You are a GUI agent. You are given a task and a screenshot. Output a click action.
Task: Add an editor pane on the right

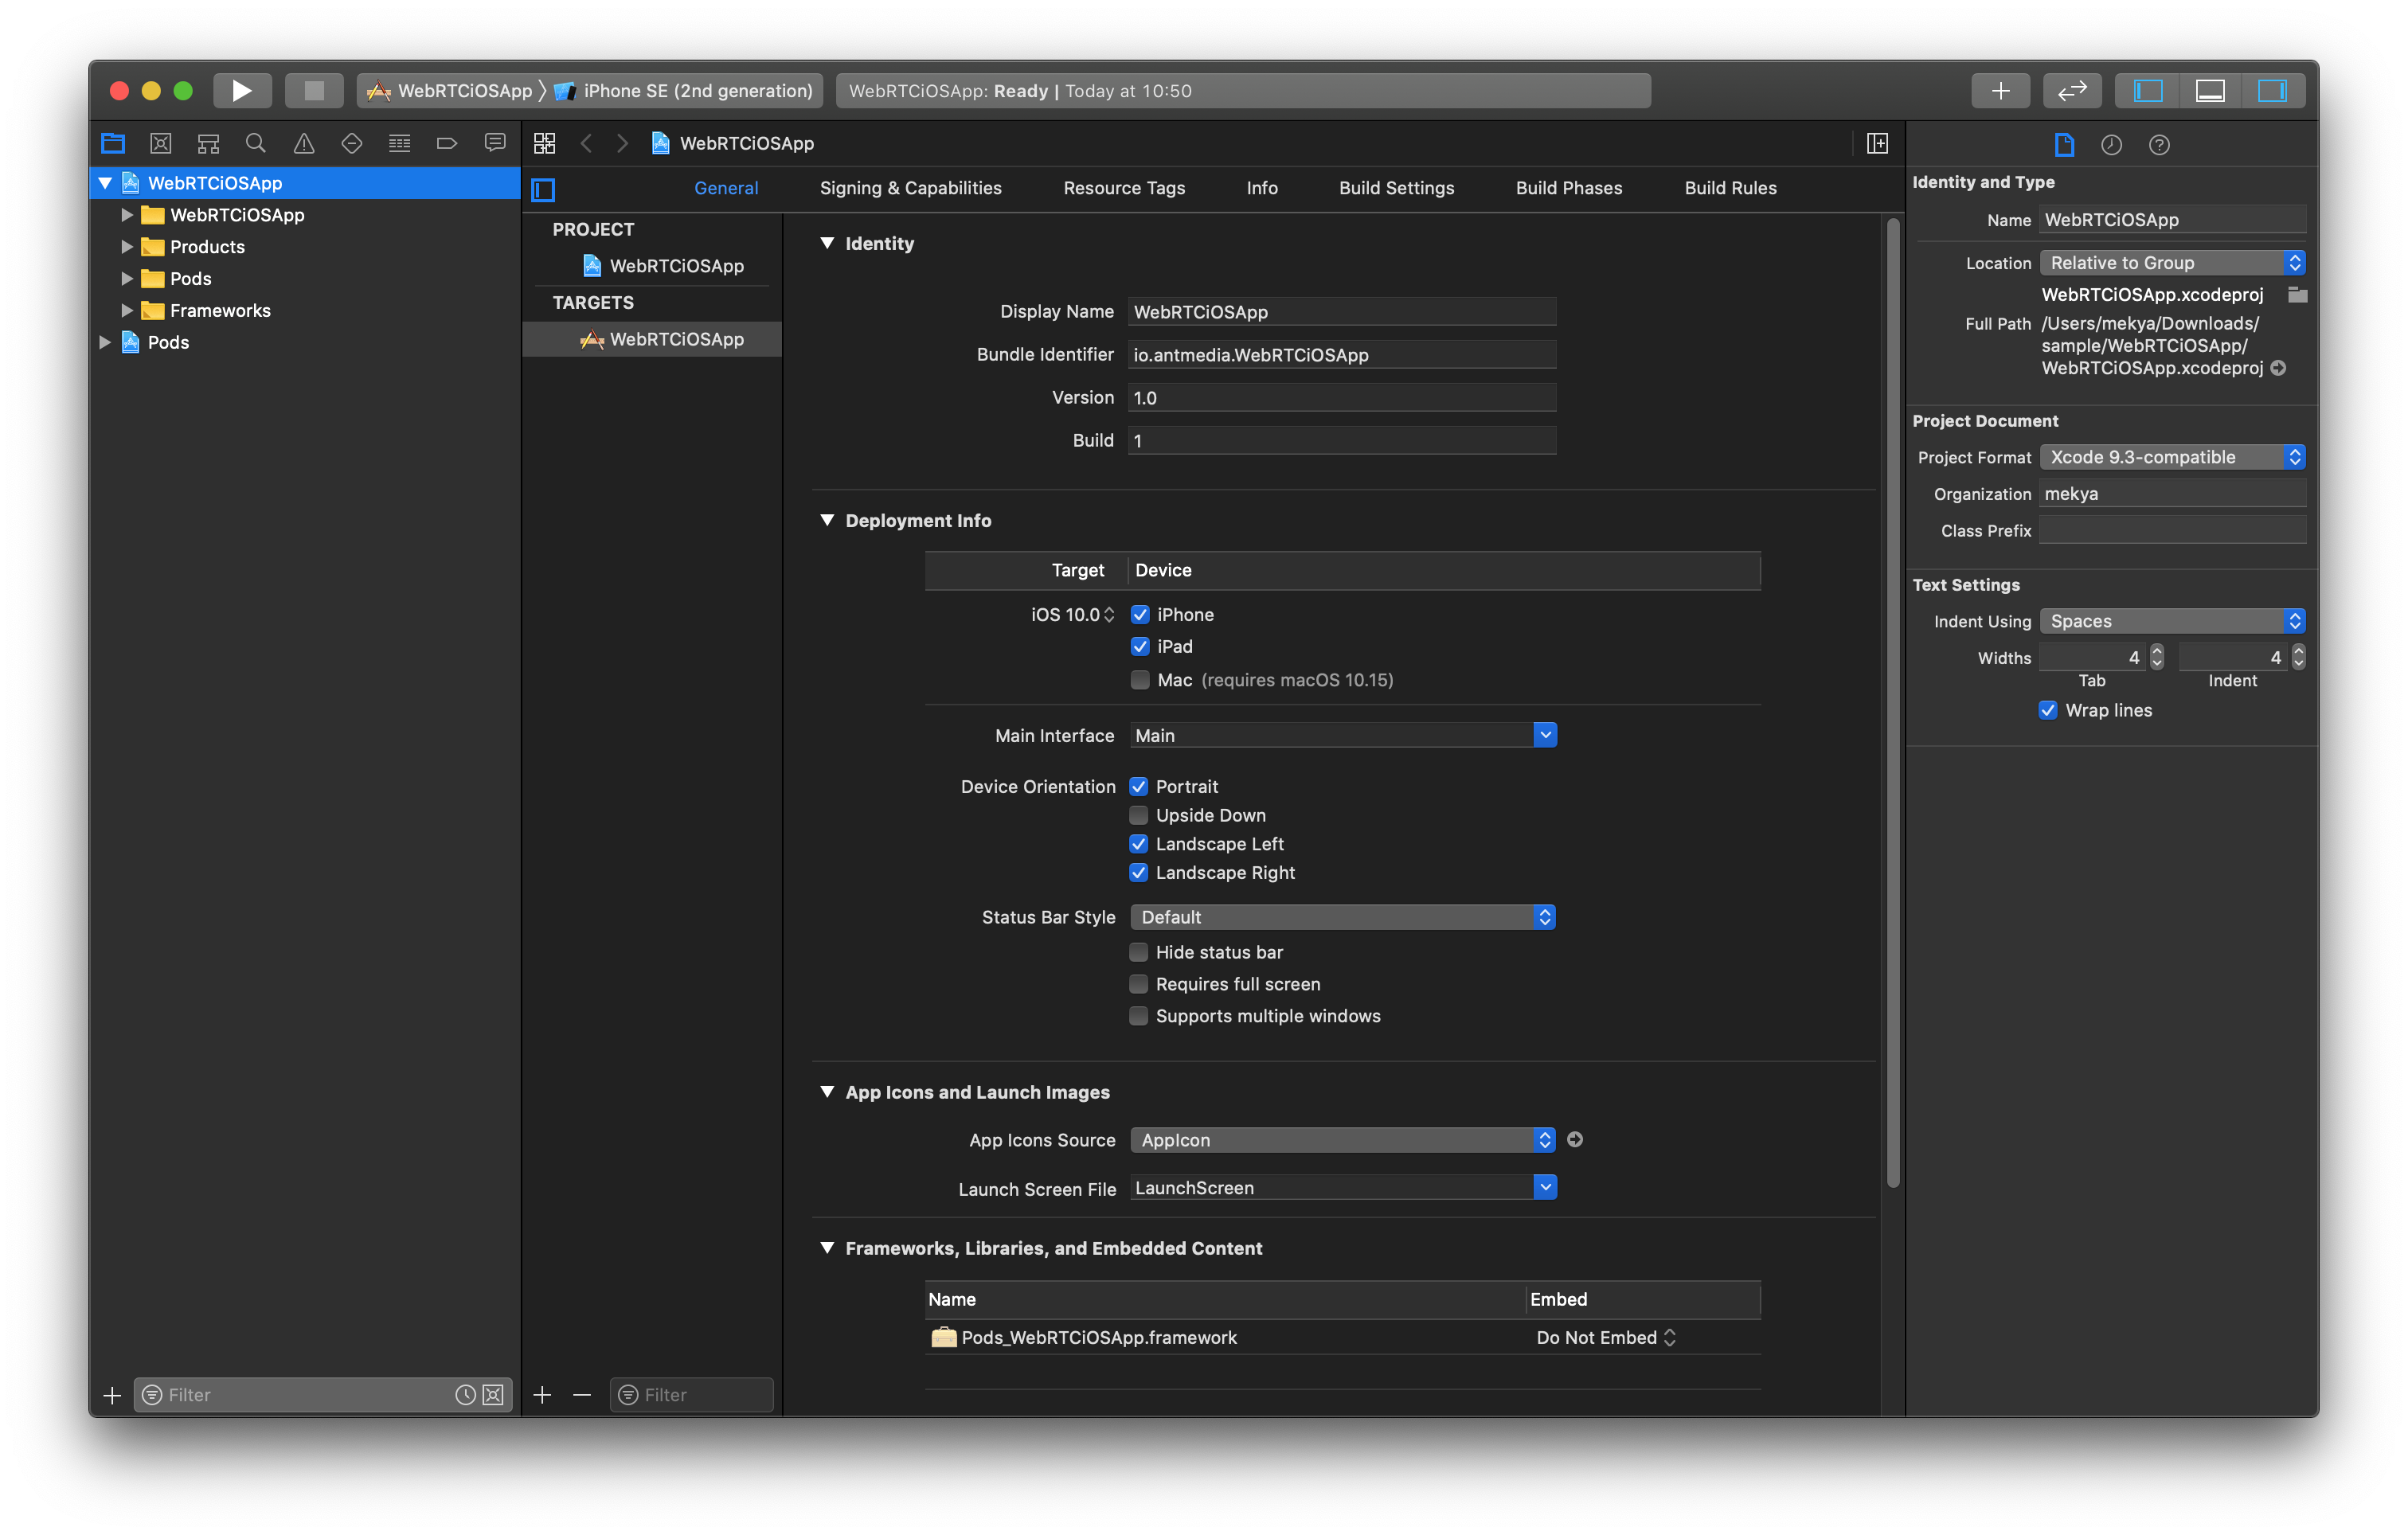pos(1877,143)
